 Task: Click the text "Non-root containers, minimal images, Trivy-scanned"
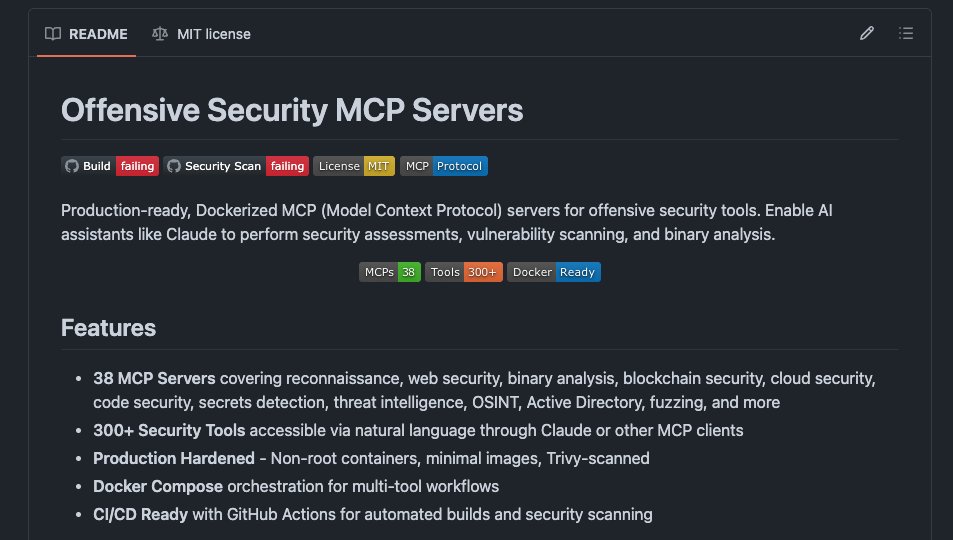[x=460, y=459]
